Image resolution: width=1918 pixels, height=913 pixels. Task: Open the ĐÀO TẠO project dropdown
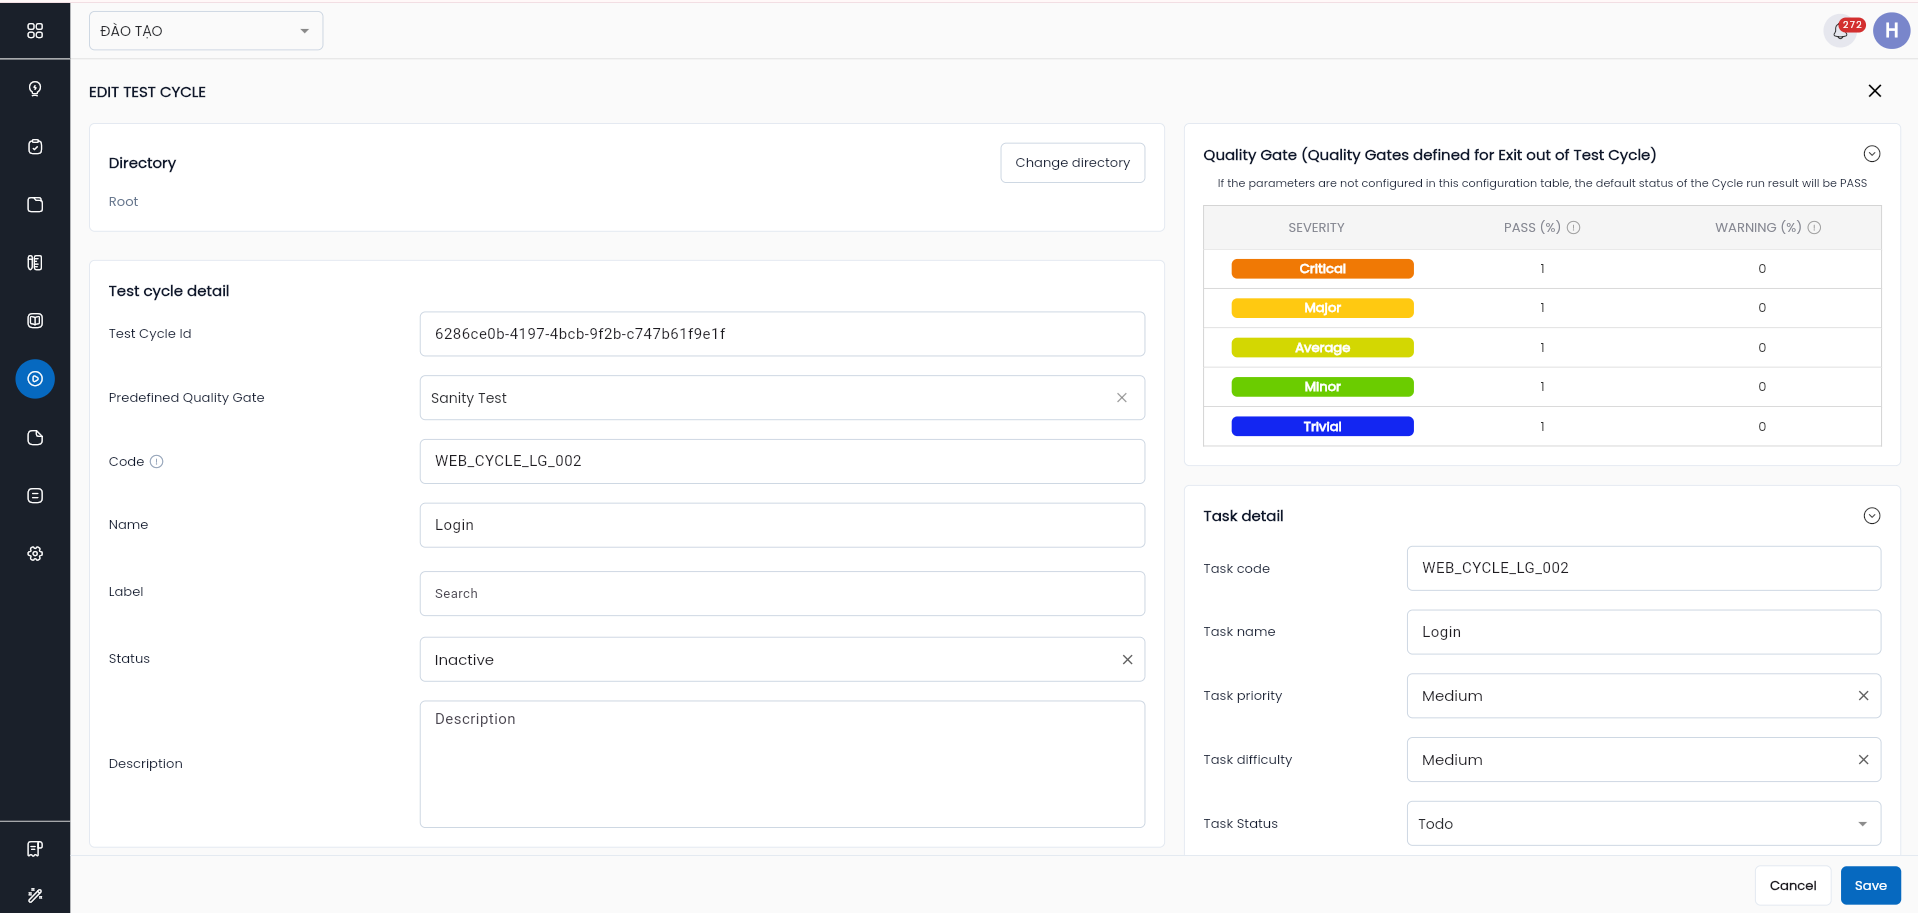click(206, 31)
